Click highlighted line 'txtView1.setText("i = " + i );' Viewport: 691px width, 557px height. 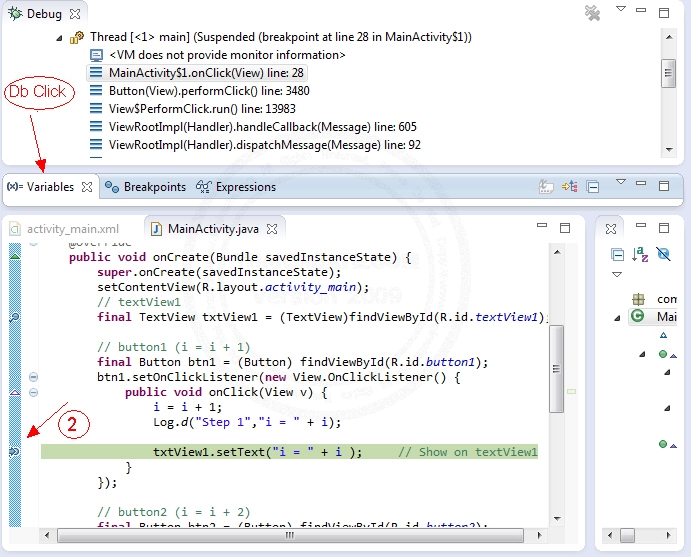(x=289, y=452)
